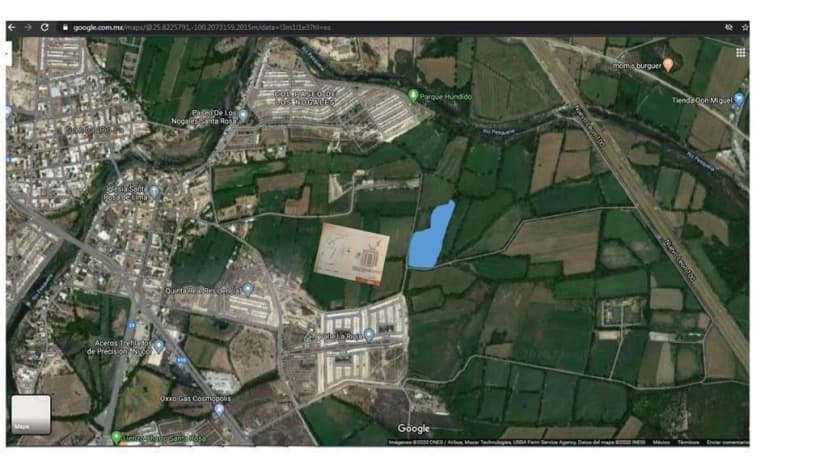Open the Google apps grid
This screenshot has width=828, height=466.
click(740, 52)
